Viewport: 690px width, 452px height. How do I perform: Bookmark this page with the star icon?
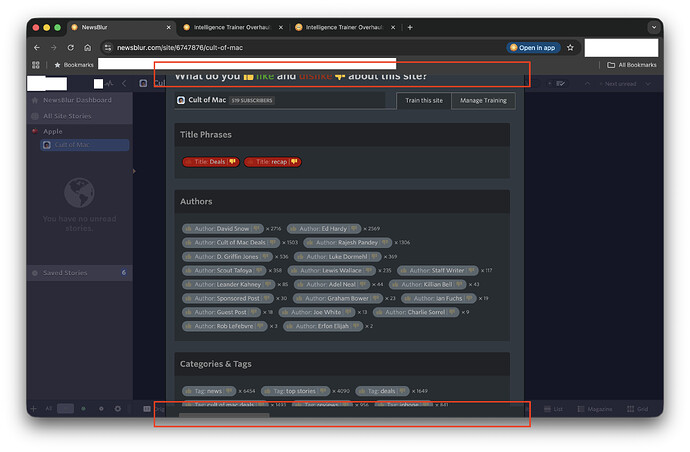point(571,47)
